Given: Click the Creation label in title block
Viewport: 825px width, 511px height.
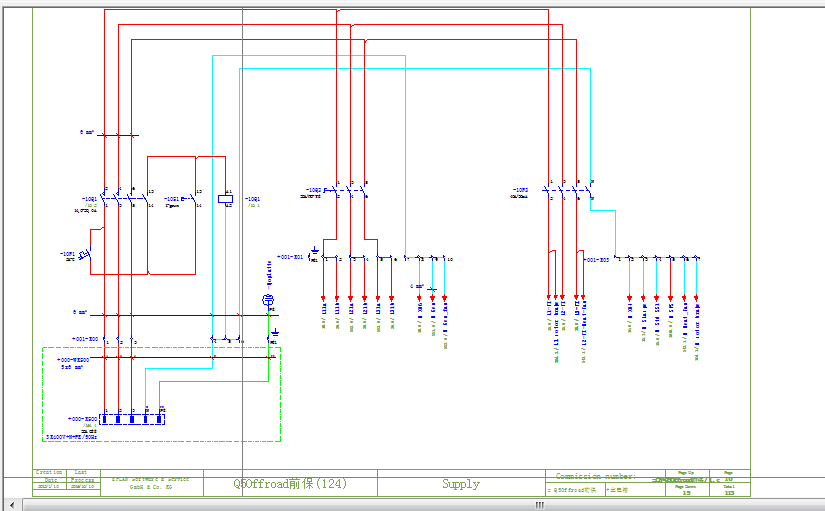Looking at the screenshot, I should 49,473.
